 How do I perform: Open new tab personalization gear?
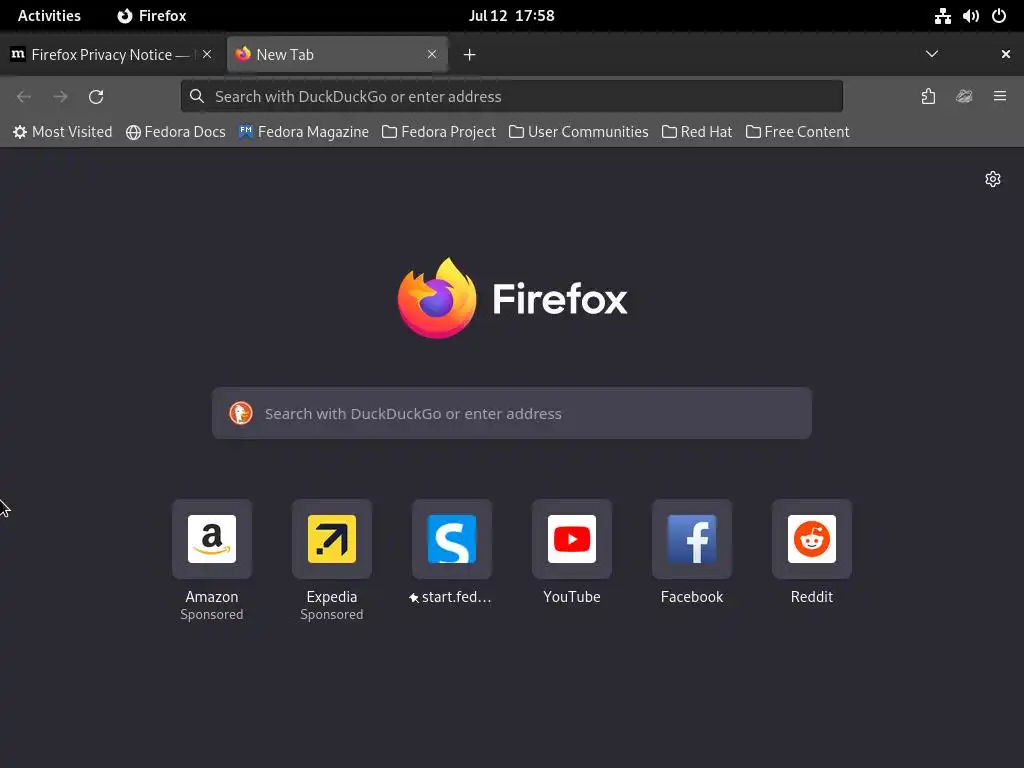(993, 179)
